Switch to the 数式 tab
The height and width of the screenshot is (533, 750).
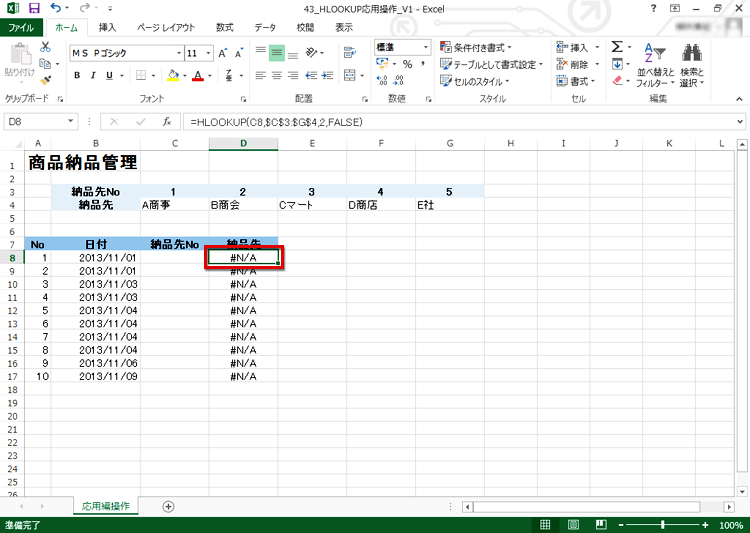pos(224,28)
